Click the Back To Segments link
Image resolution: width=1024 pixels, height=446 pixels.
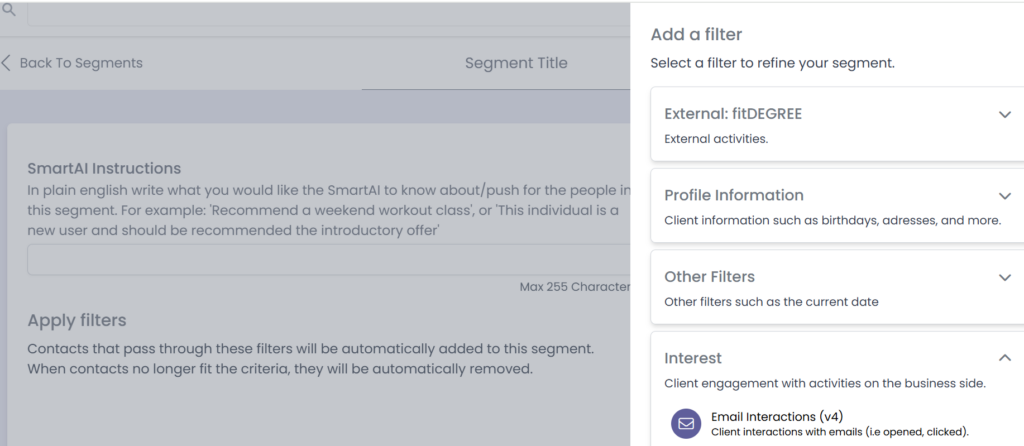pos(81,63)
